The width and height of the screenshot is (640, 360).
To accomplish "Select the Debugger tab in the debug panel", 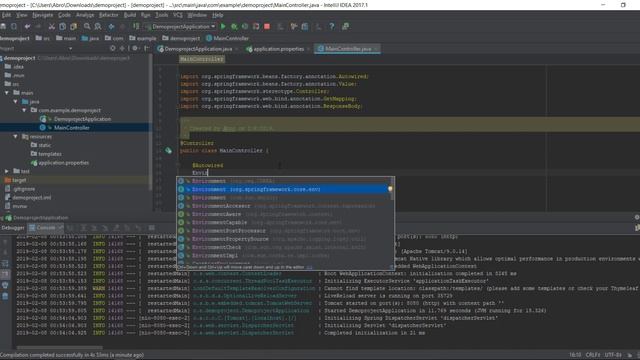I will point(13,228).
